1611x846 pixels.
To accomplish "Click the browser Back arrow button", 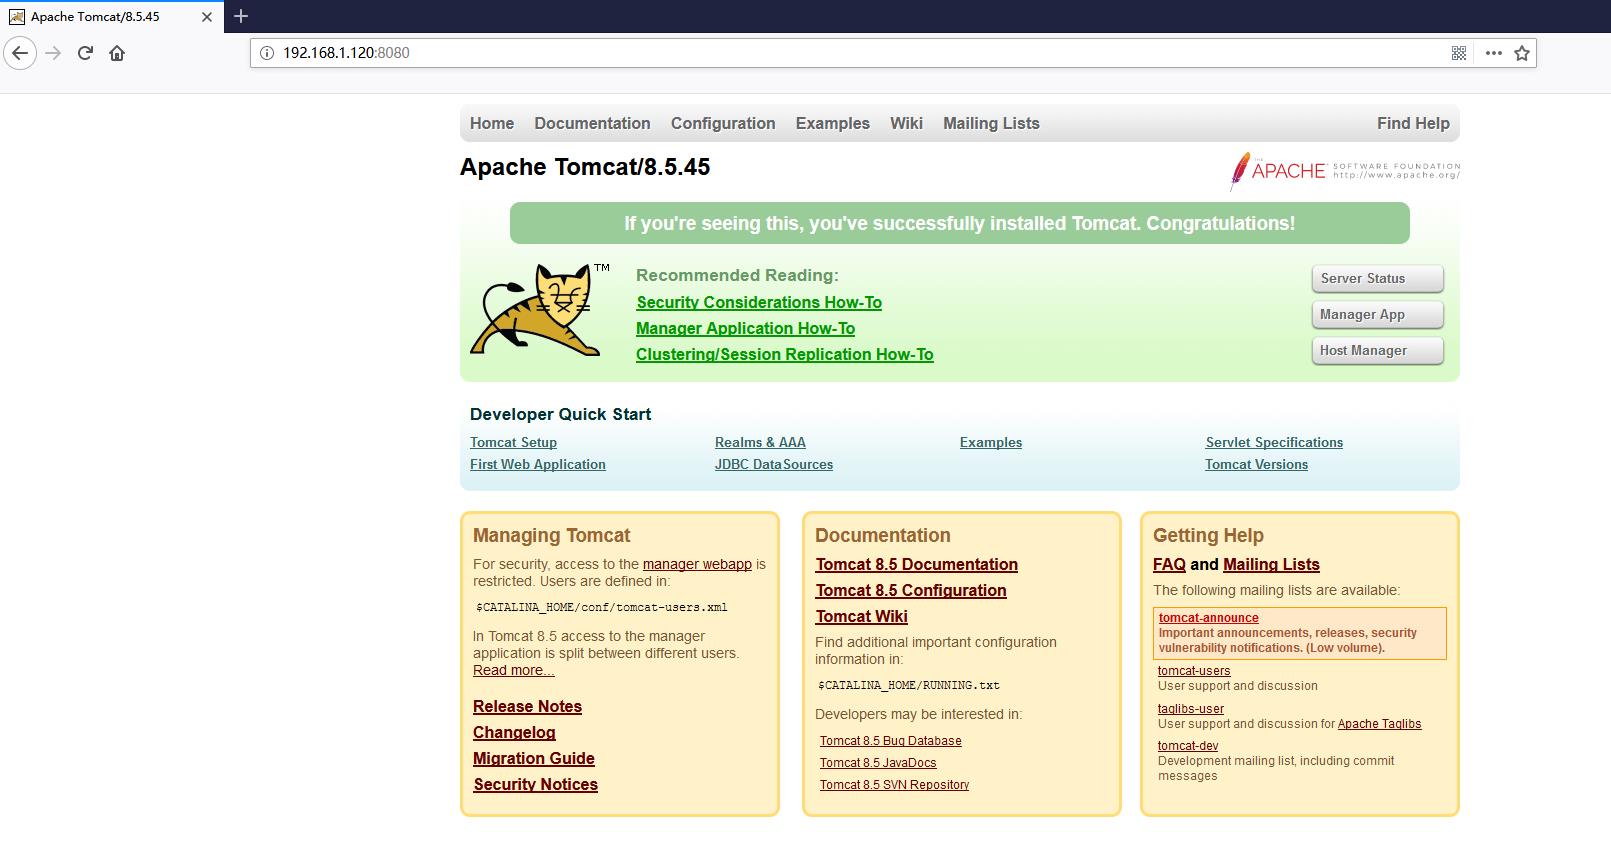I will pos(20,53).
